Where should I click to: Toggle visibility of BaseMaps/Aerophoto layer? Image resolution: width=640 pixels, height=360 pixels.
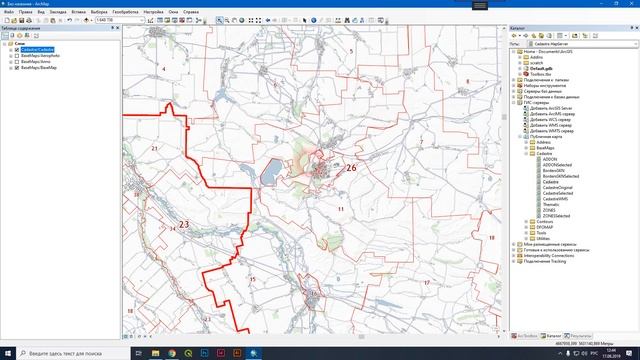17,56
